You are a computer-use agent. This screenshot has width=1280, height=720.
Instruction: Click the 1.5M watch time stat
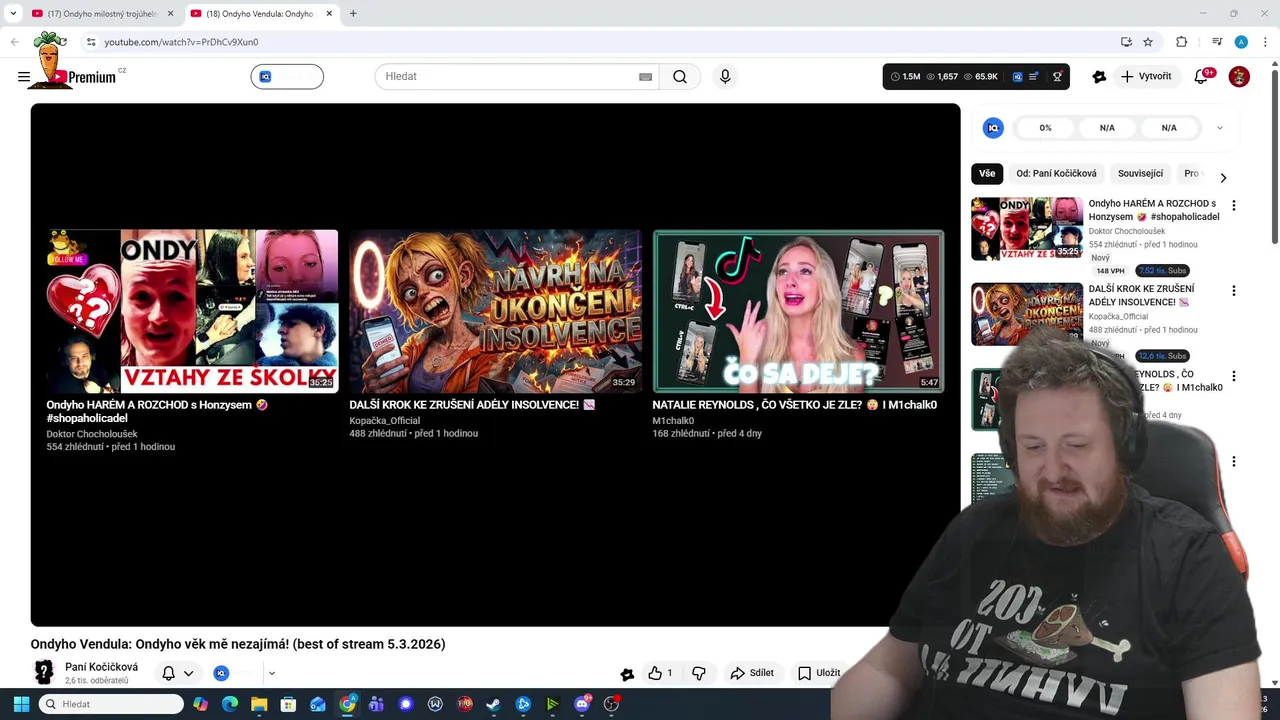[905, 77]
